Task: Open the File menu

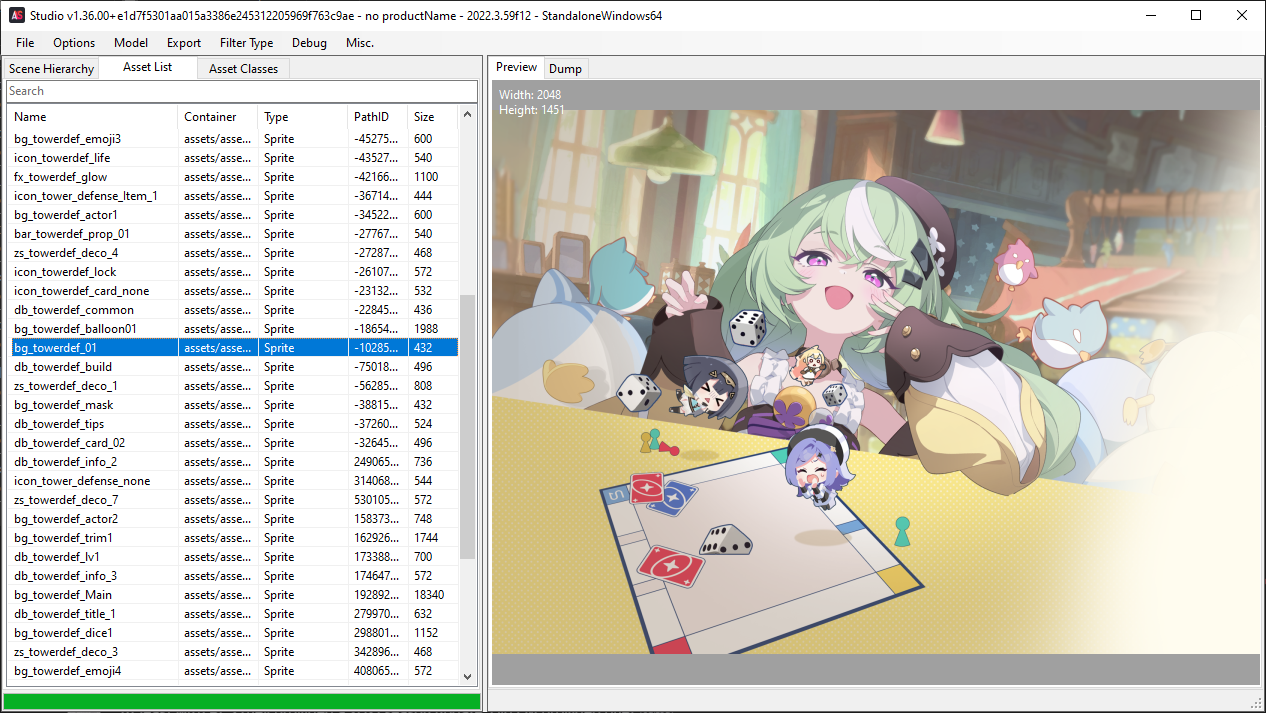Action: pos(25,43)
